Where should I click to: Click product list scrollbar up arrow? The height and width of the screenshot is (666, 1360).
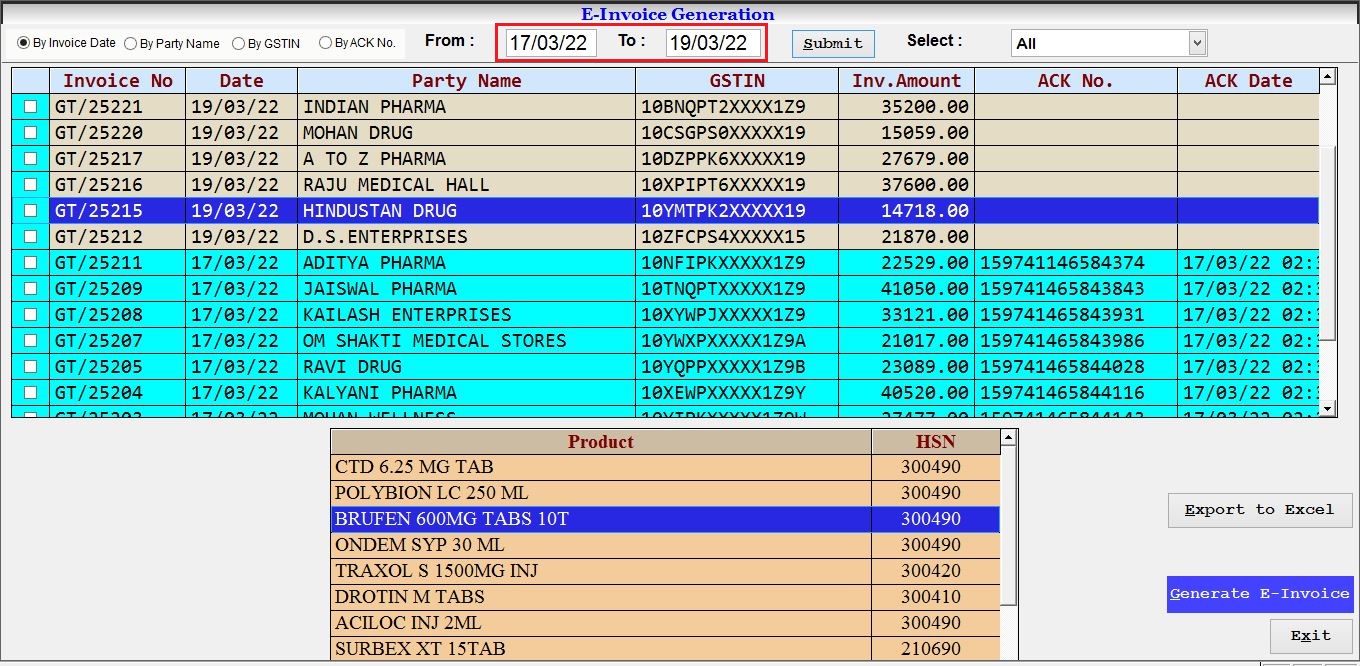(x=1009, y=437)
